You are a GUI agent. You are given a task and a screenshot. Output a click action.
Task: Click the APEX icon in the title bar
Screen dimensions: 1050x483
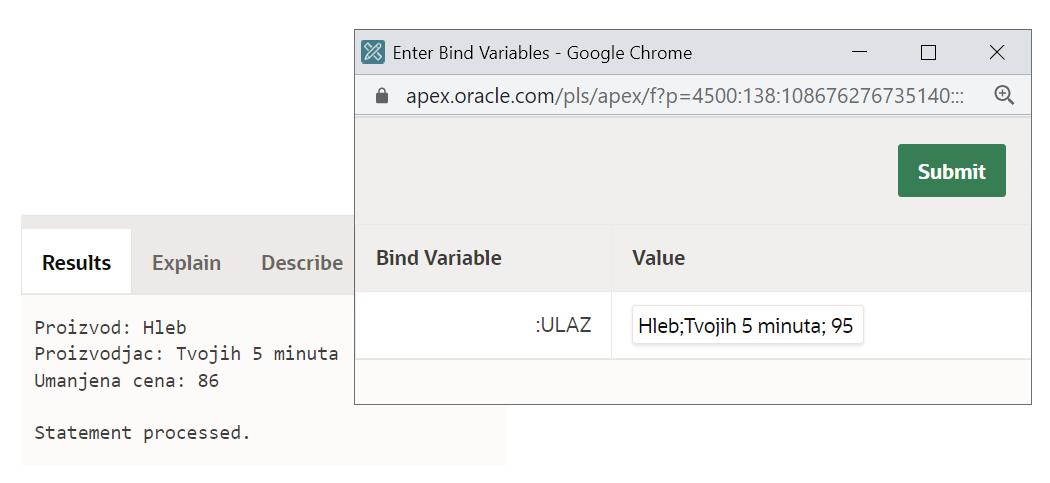(373, 53)
